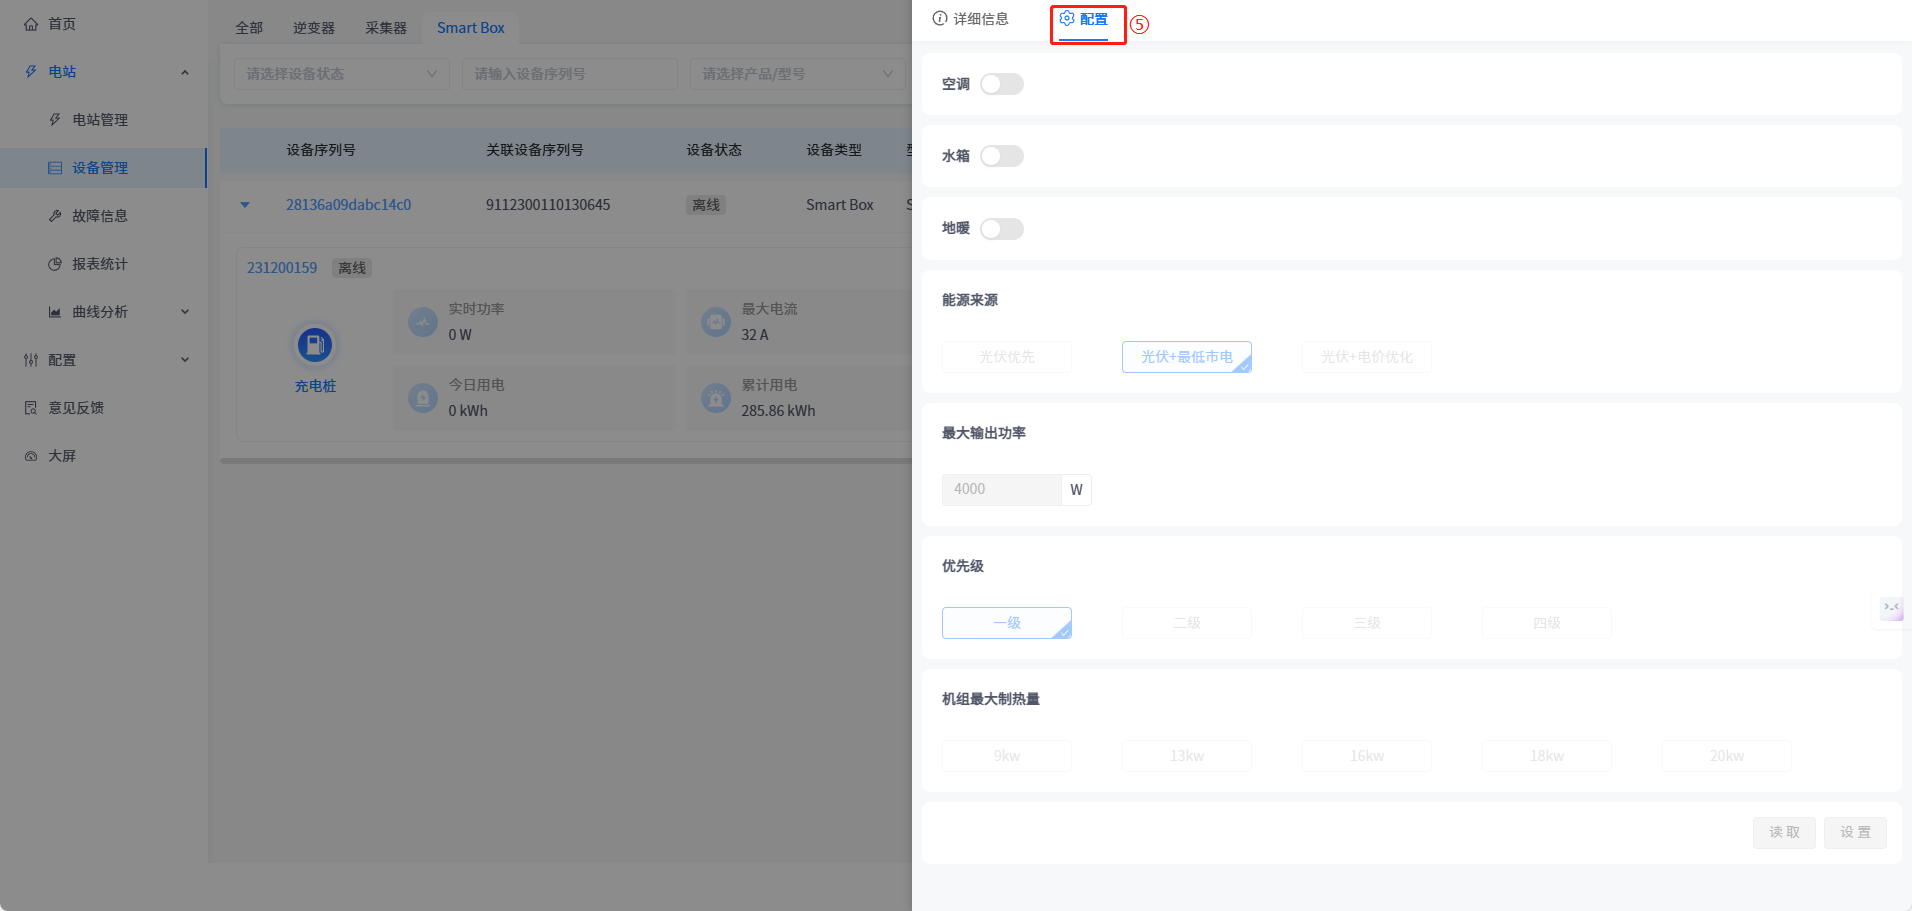The image size is (1912, 911).
Task: Toggle the air conditioner (空调) switch
Action: (x=1001, y=84)
